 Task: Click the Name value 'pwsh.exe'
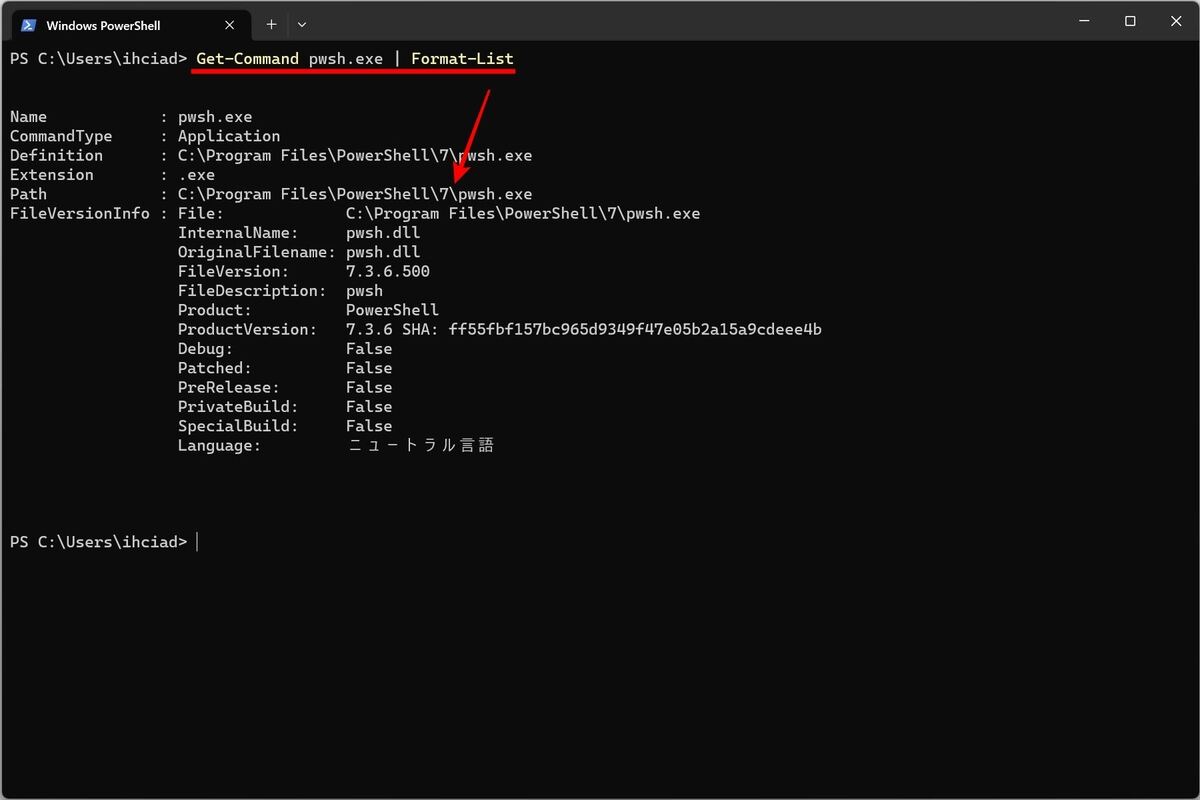pyautogui.click(x=215, y=117)
